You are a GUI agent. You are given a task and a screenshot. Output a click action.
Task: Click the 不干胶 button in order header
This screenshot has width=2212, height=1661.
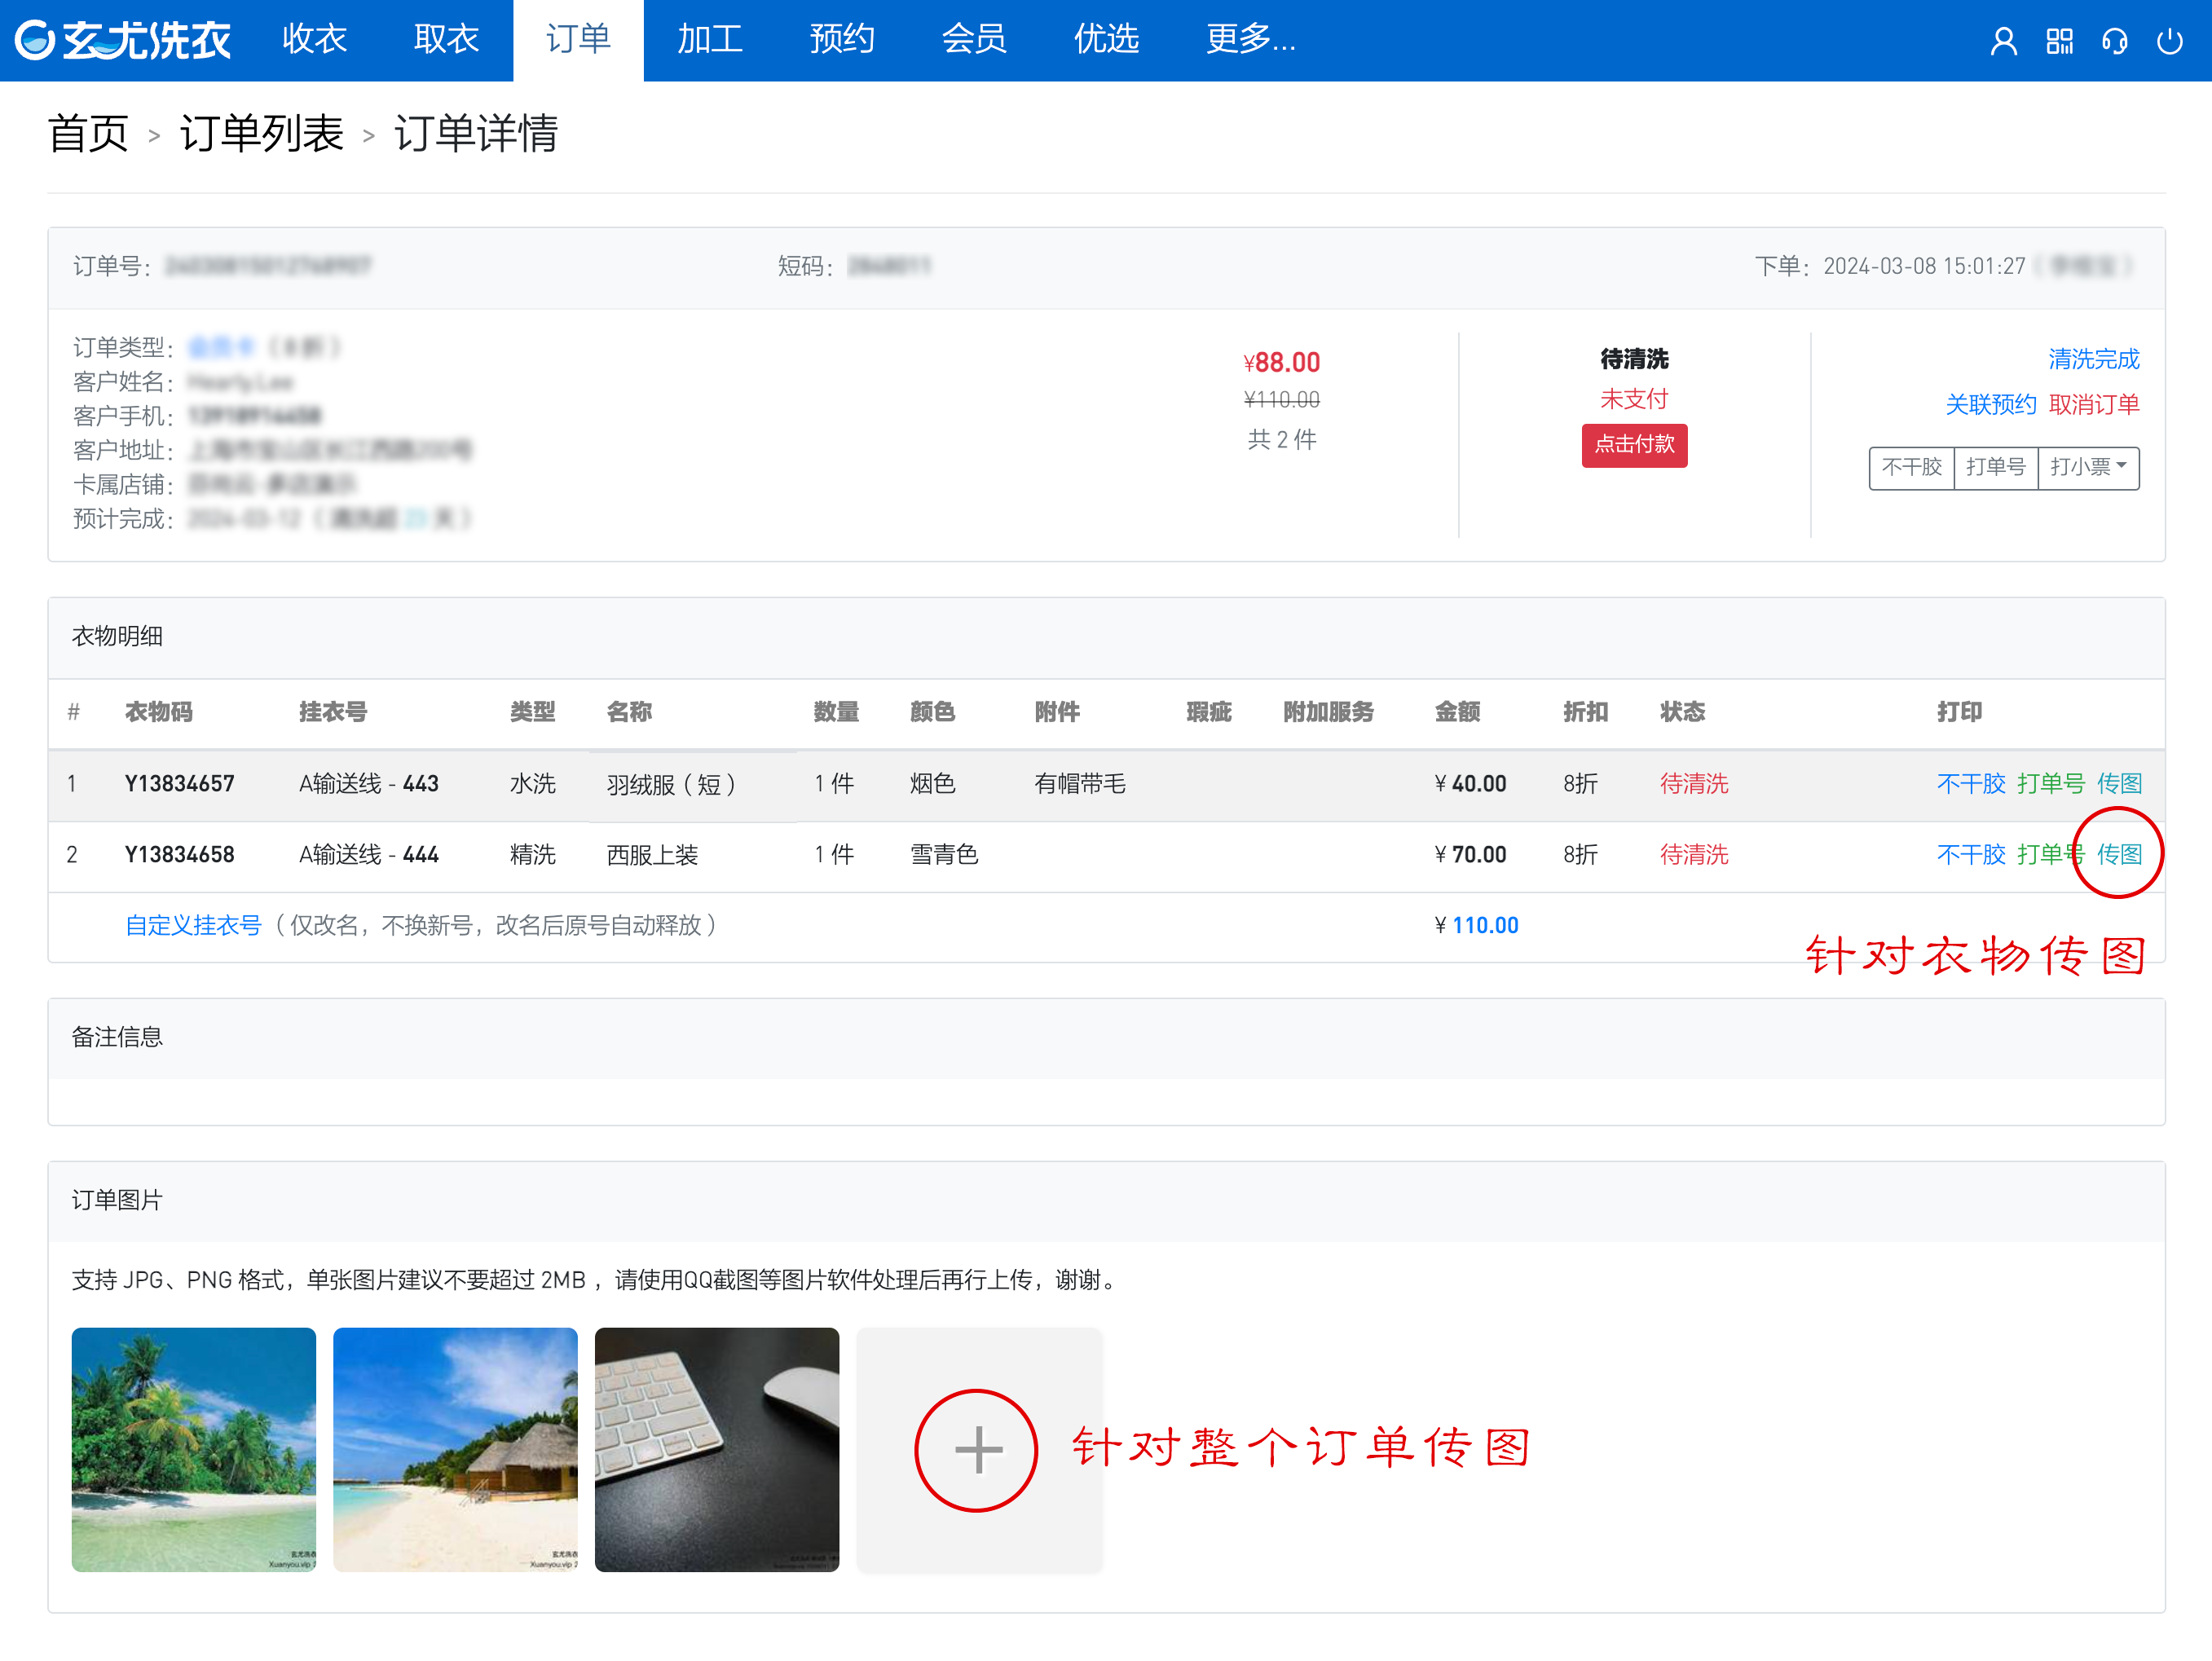click(1911, 467)
